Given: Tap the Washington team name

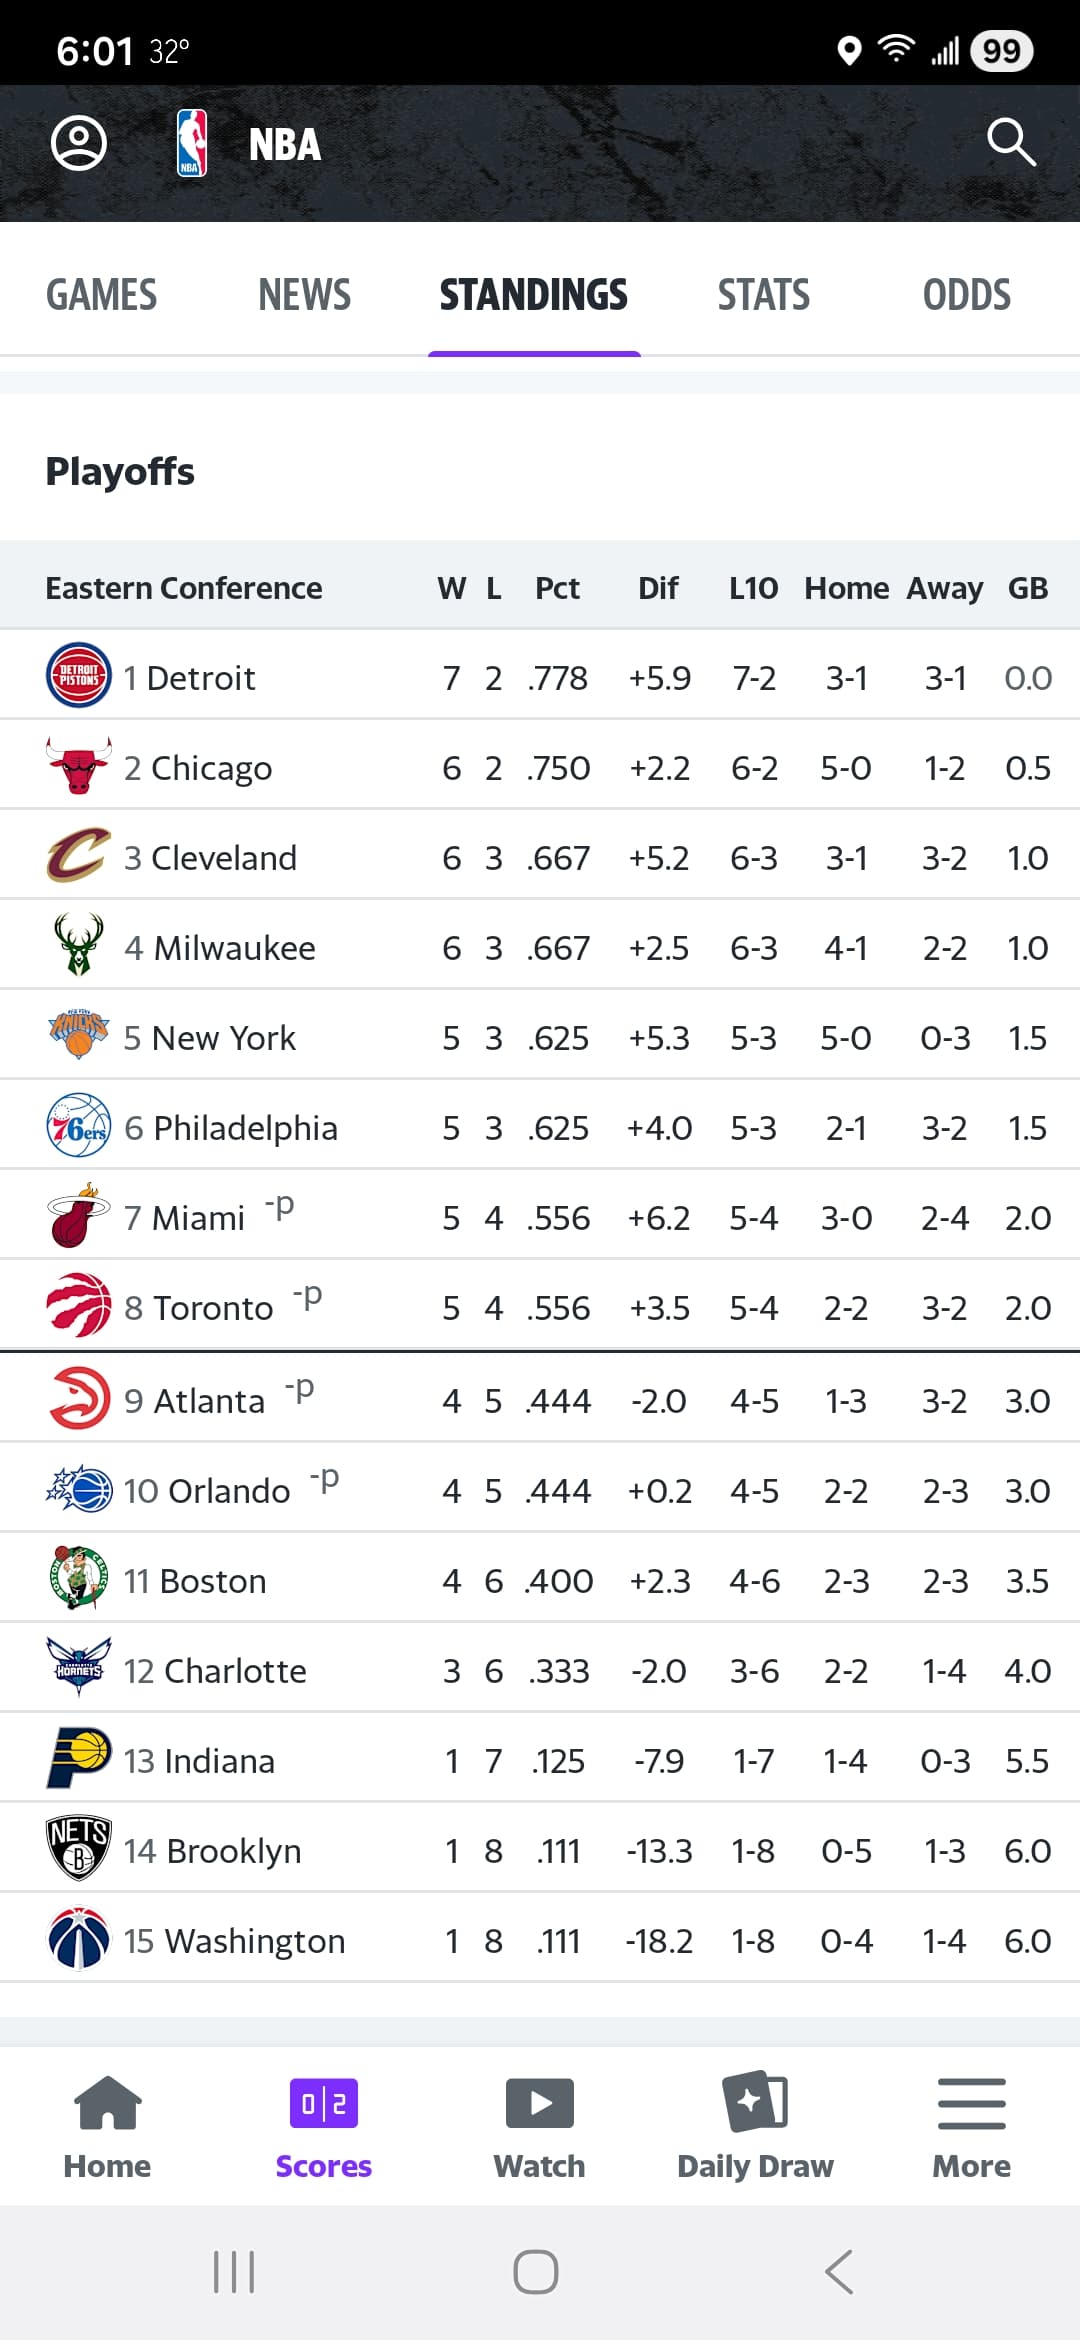Looking at the screenshot, I should coord(254,1941).
